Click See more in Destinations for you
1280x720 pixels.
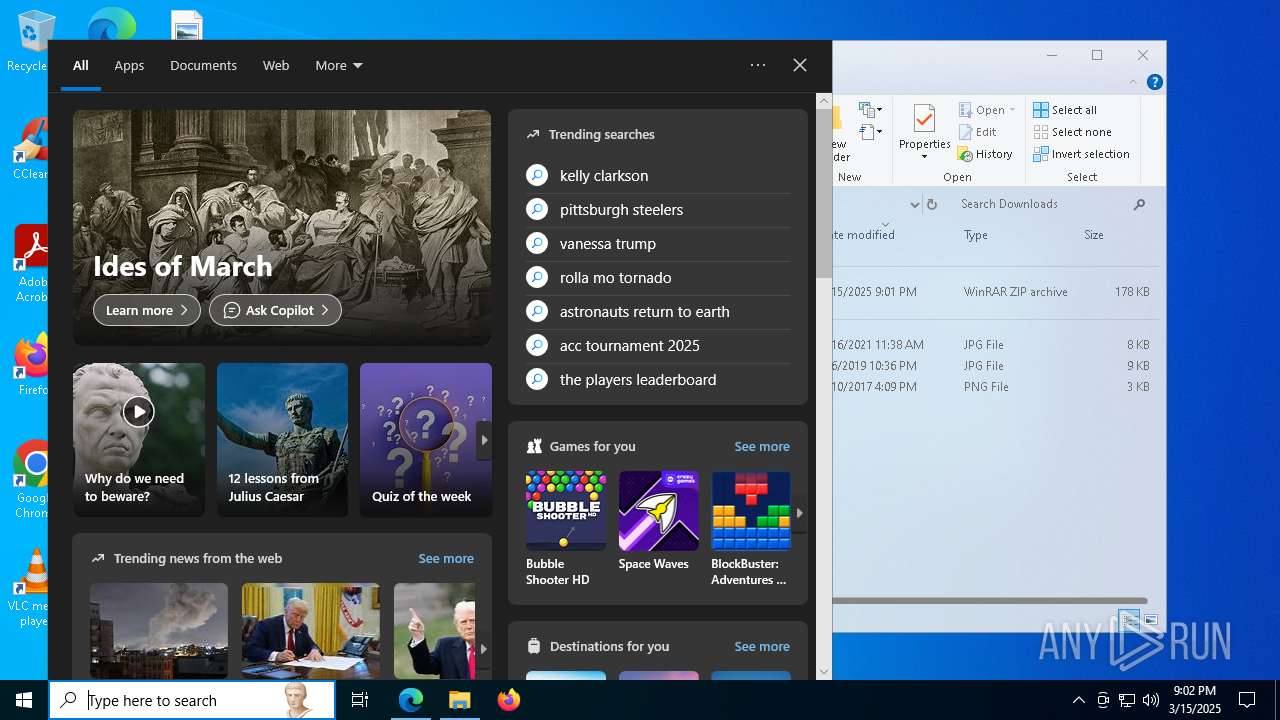point(762,646)
